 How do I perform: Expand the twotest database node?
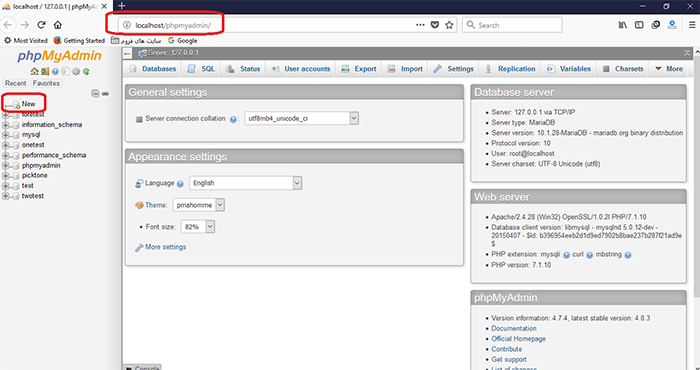[x=6, y=196]
